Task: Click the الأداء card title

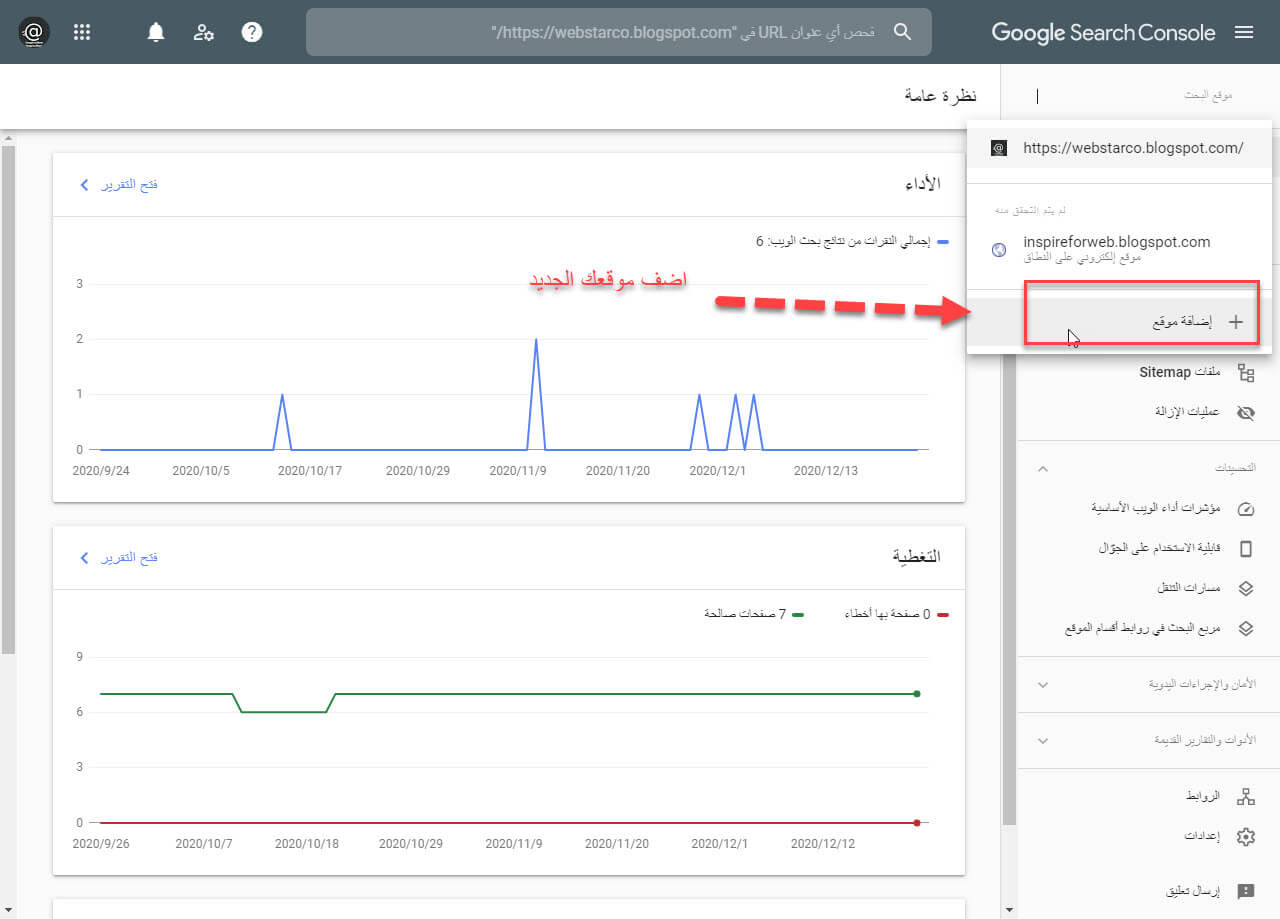Action: (x=920, y=185)
